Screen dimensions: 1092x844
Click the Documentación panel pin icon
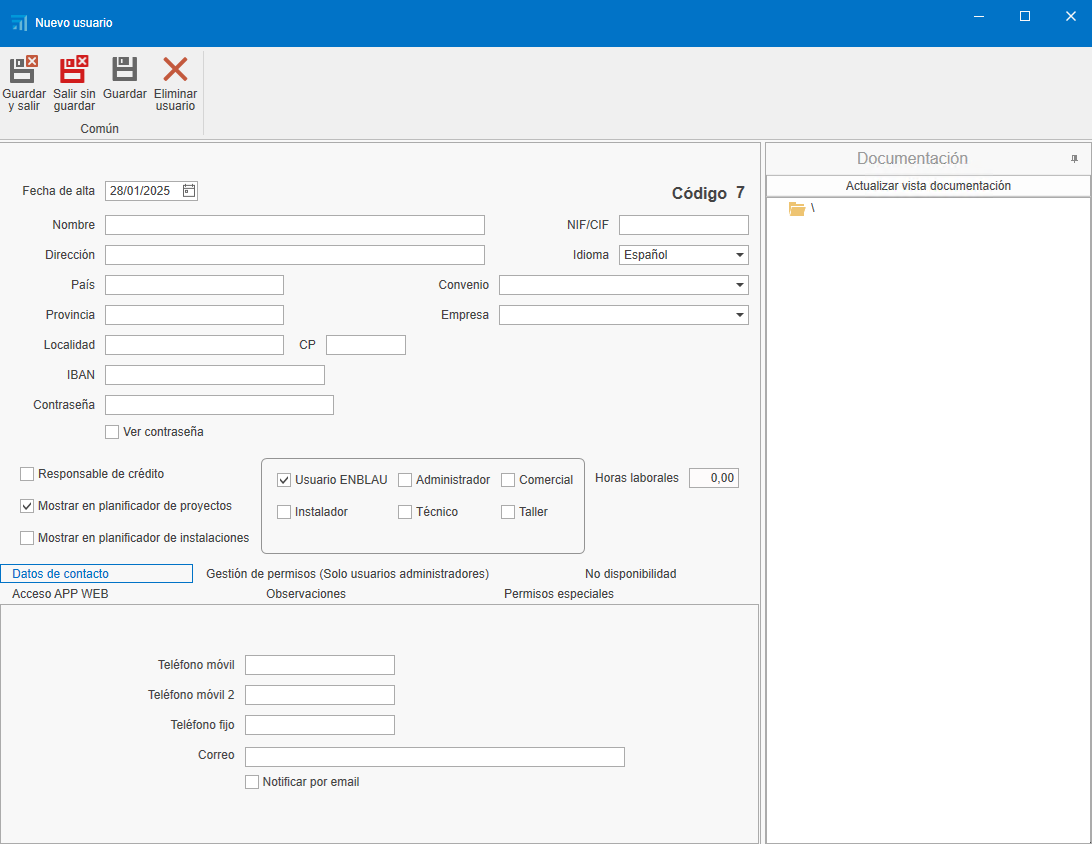click(1075, 159)
